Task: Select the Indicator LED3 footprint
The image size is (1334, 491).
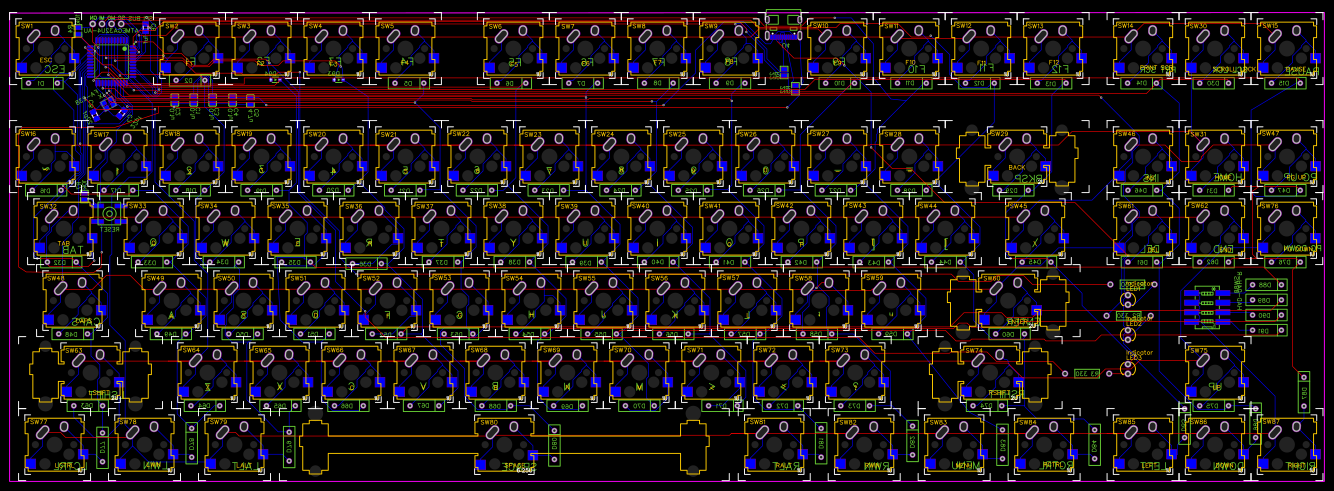Action: (1128, 368)
